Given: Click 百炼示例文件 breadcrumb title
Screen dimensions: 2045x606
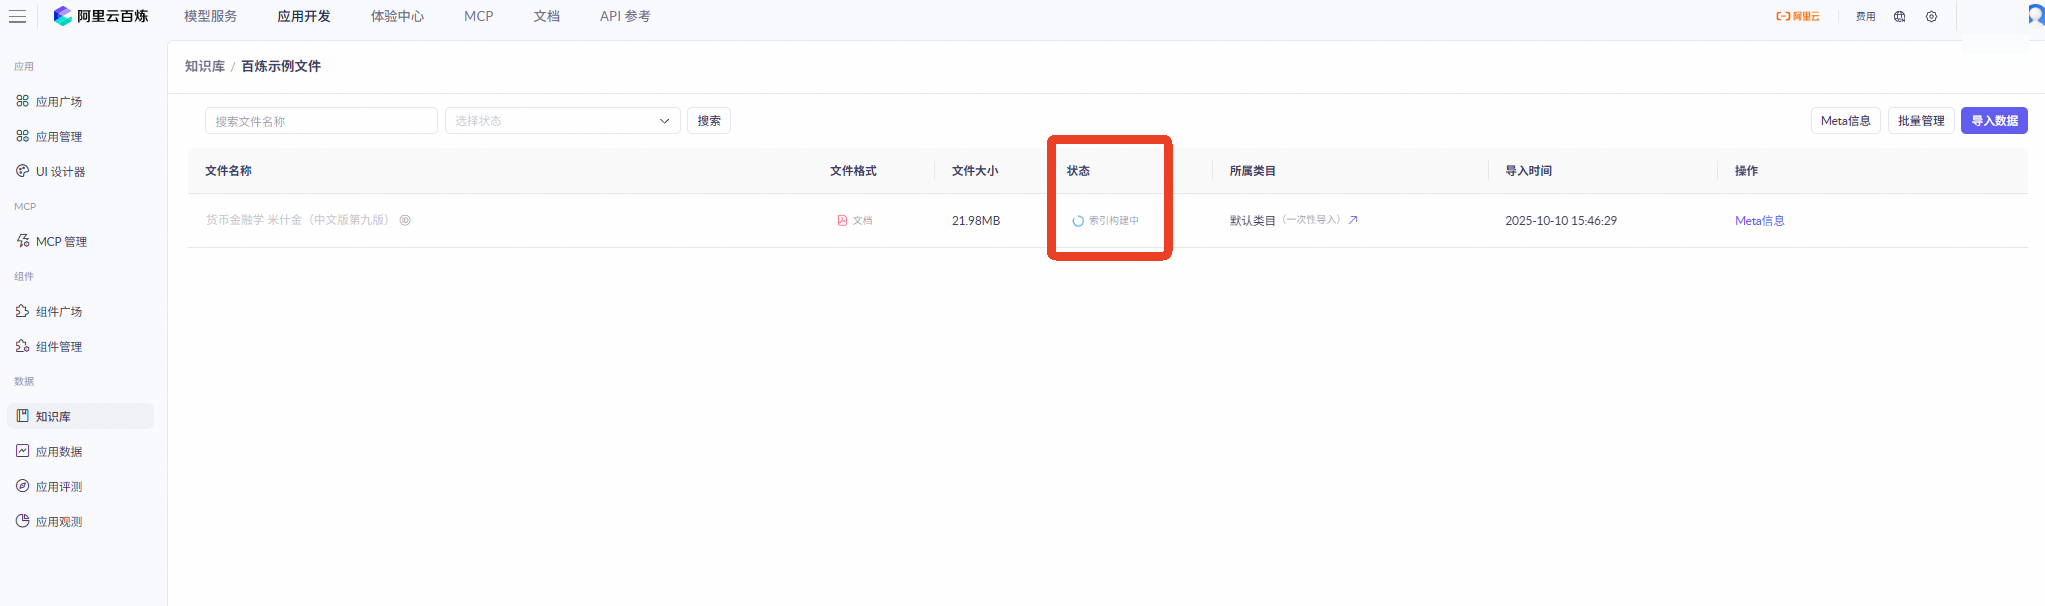Looking at the screenshot, I should tap(281, 66).
